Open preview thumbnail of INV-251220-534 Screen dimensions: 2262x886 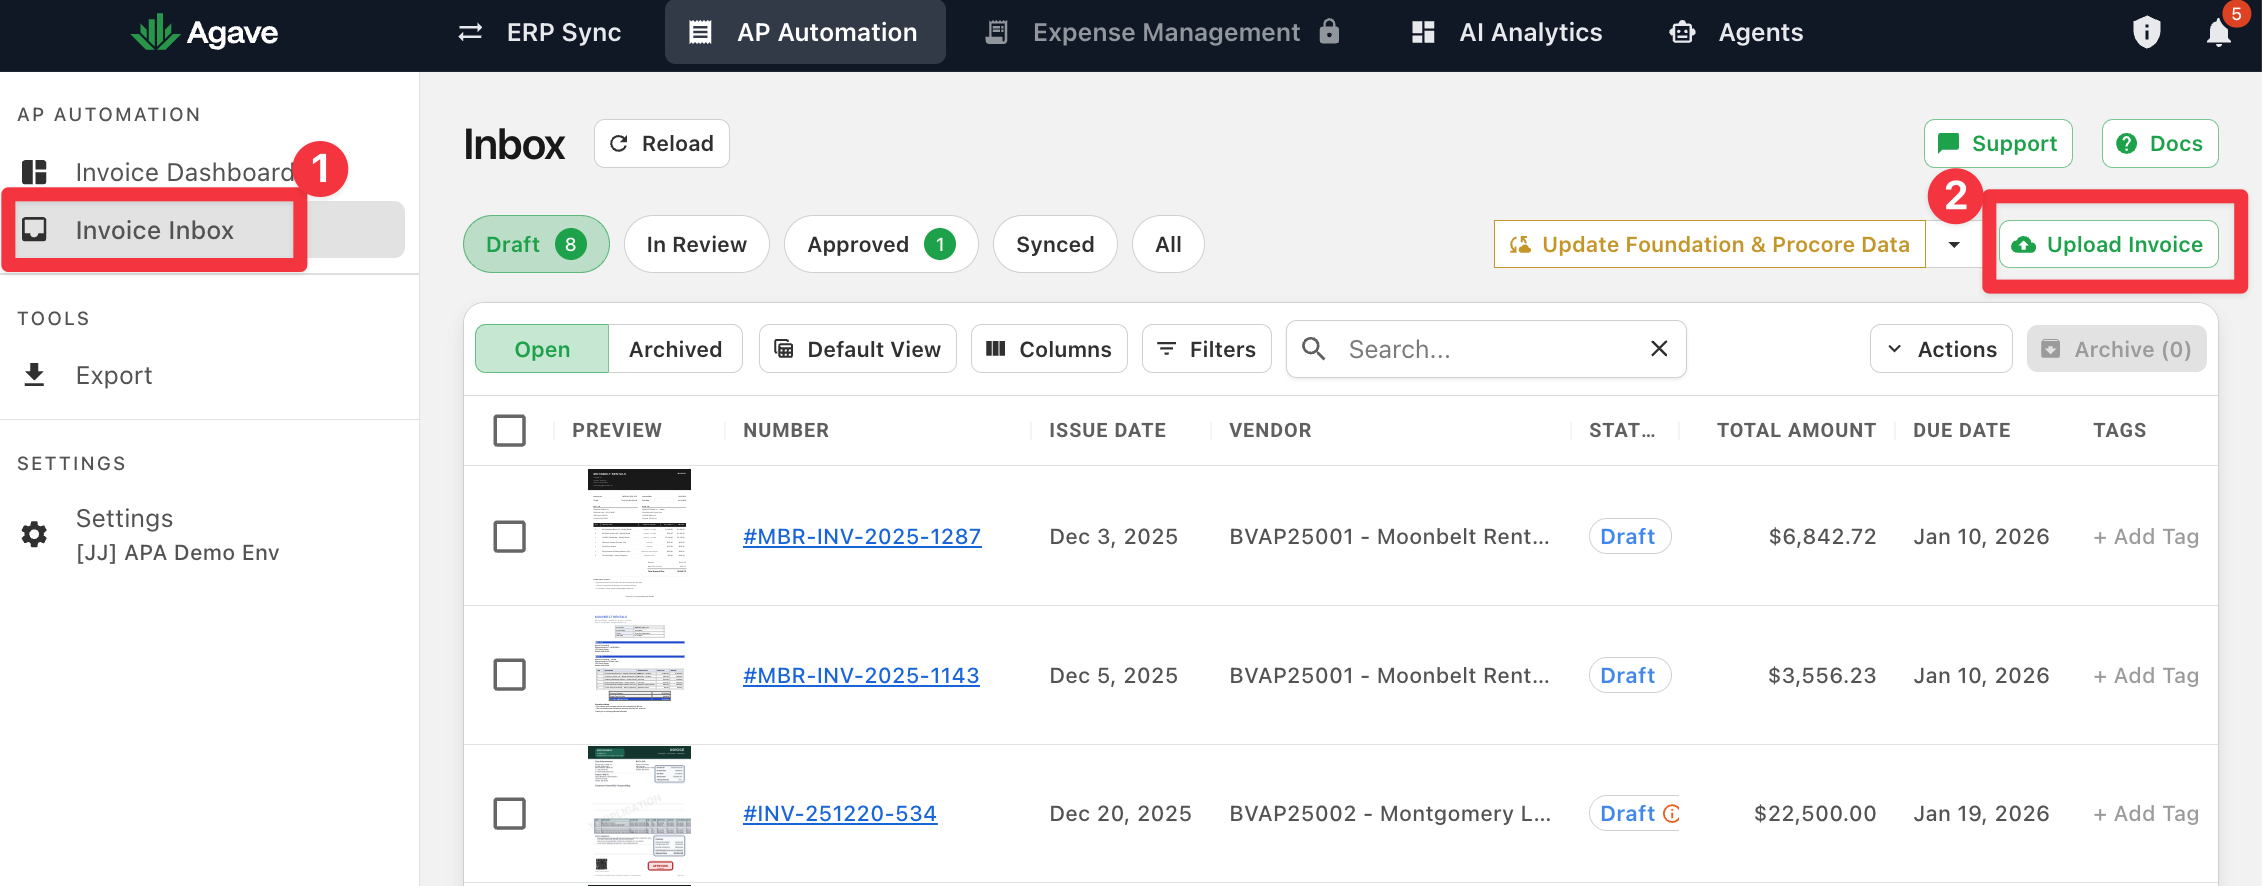click(x=639, y=814)
